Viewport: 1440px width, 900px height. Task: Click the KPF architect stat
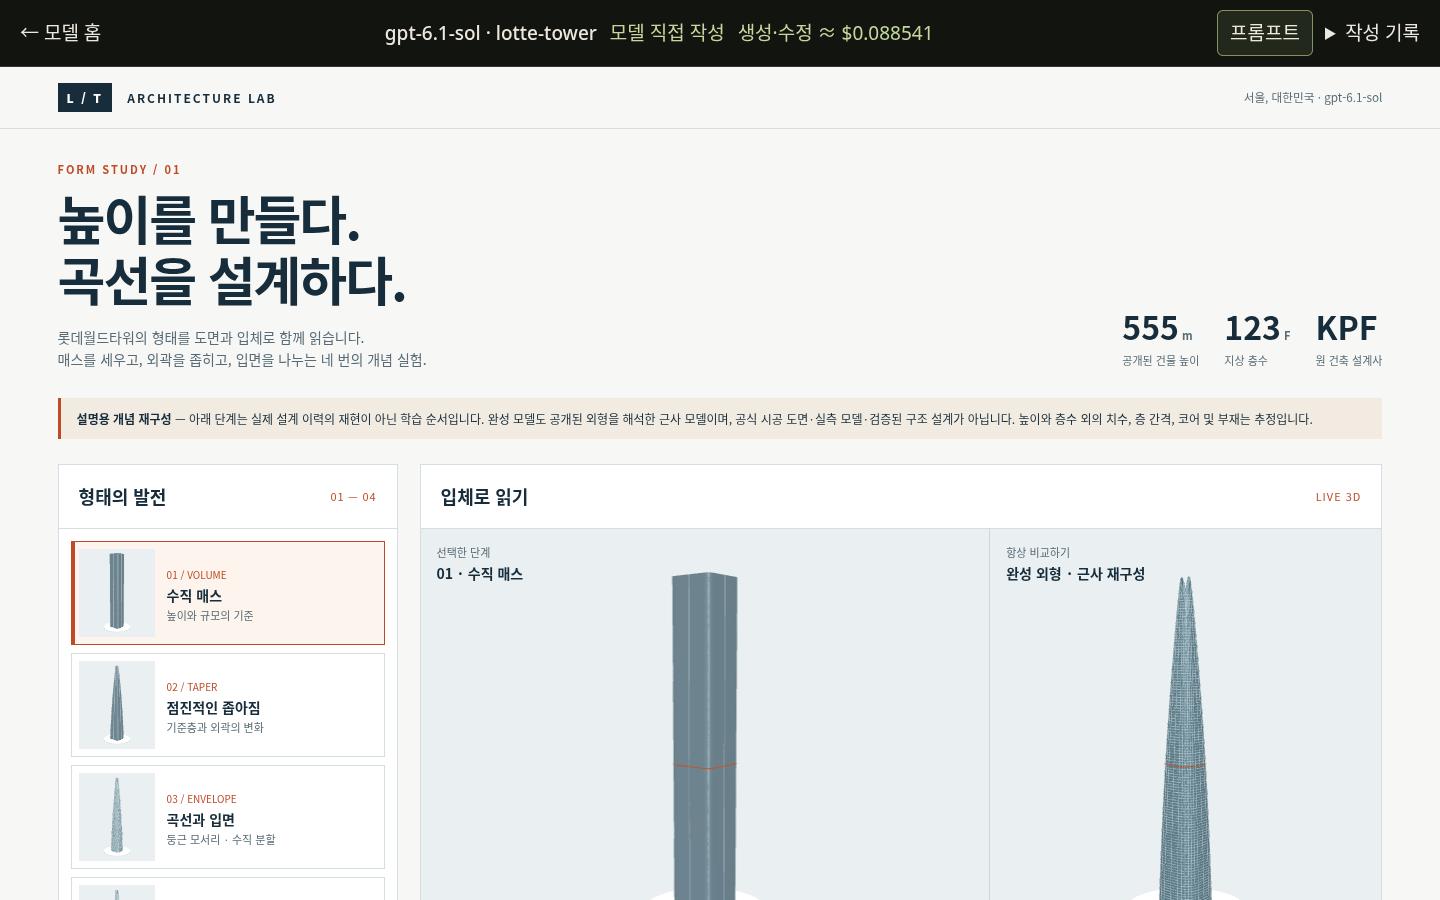pyautogui.click(x=1348, y=339)
